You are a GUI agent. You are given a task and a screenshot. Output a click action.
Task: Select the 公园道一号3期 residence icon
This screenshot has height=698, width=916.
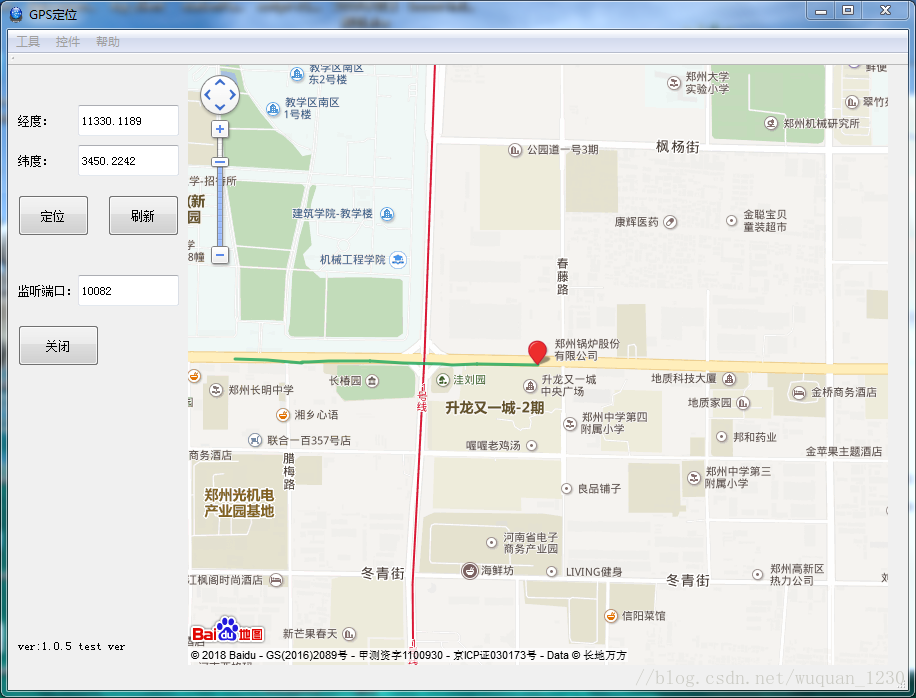[515, 150]
